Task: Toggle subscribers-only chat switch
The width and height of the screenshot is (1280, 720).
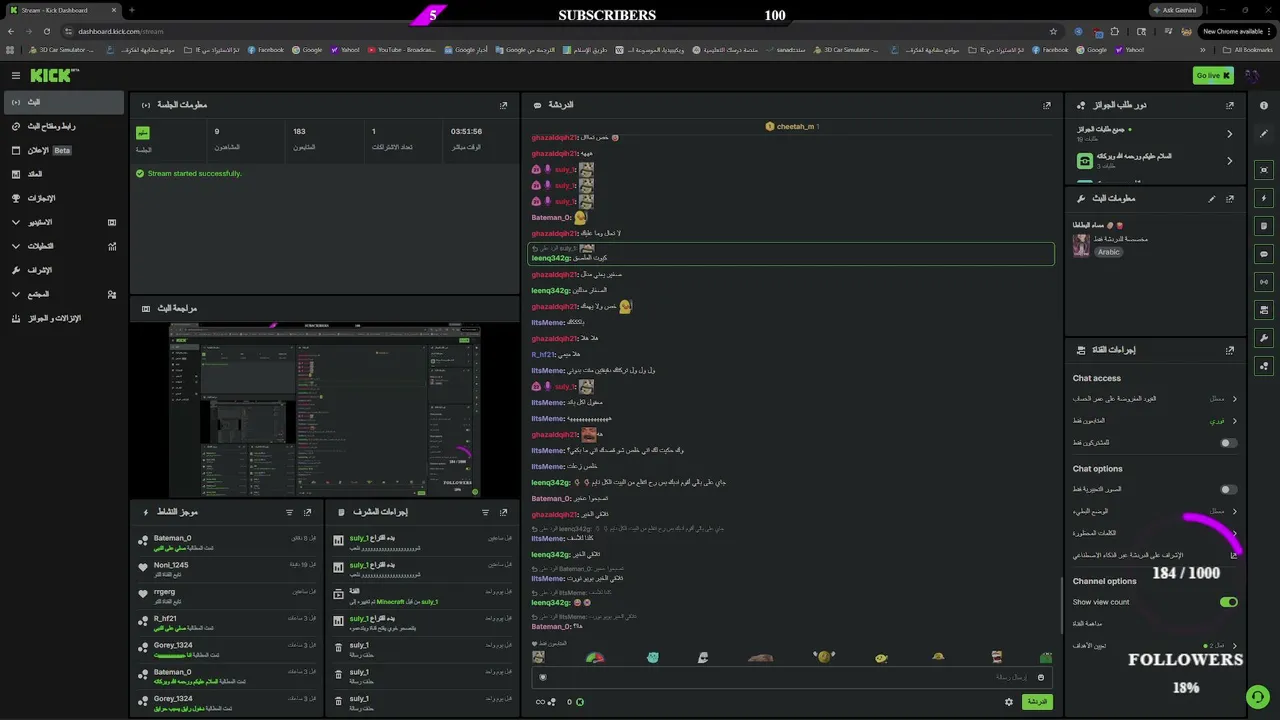Action: click(1228, 443)
